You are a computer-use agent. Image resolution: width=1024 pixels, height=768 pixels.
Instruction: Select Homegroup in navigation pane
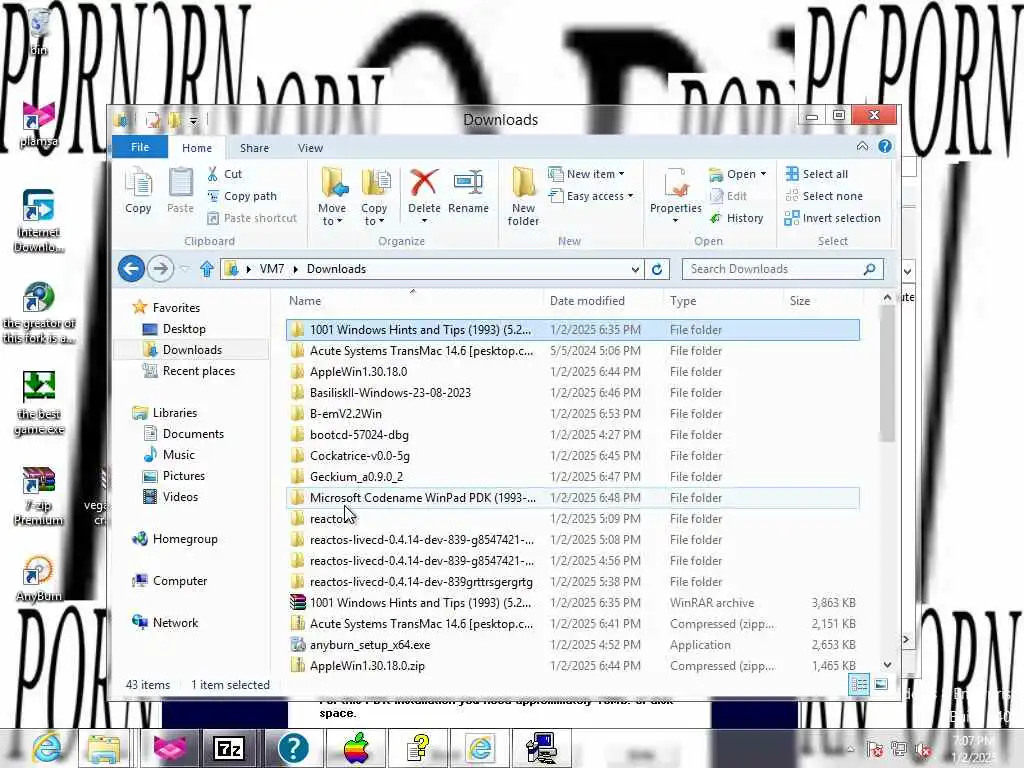(185, 539)
